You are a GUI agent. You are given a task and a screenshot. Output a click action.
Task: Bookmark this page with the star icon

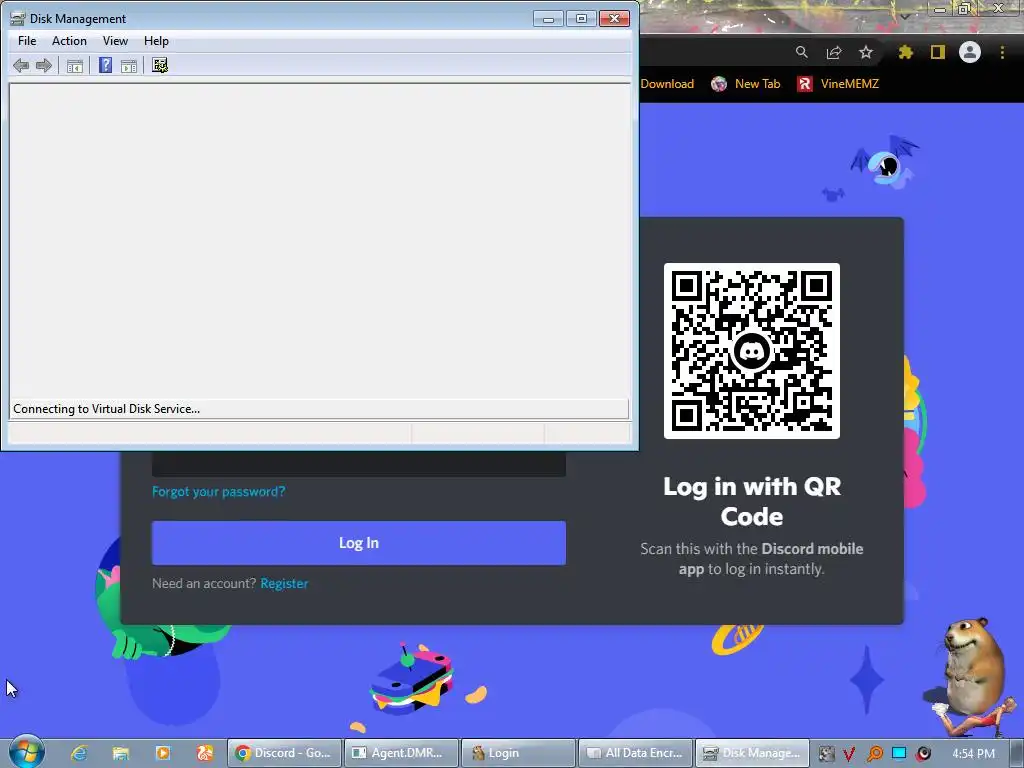pos(865,52)
